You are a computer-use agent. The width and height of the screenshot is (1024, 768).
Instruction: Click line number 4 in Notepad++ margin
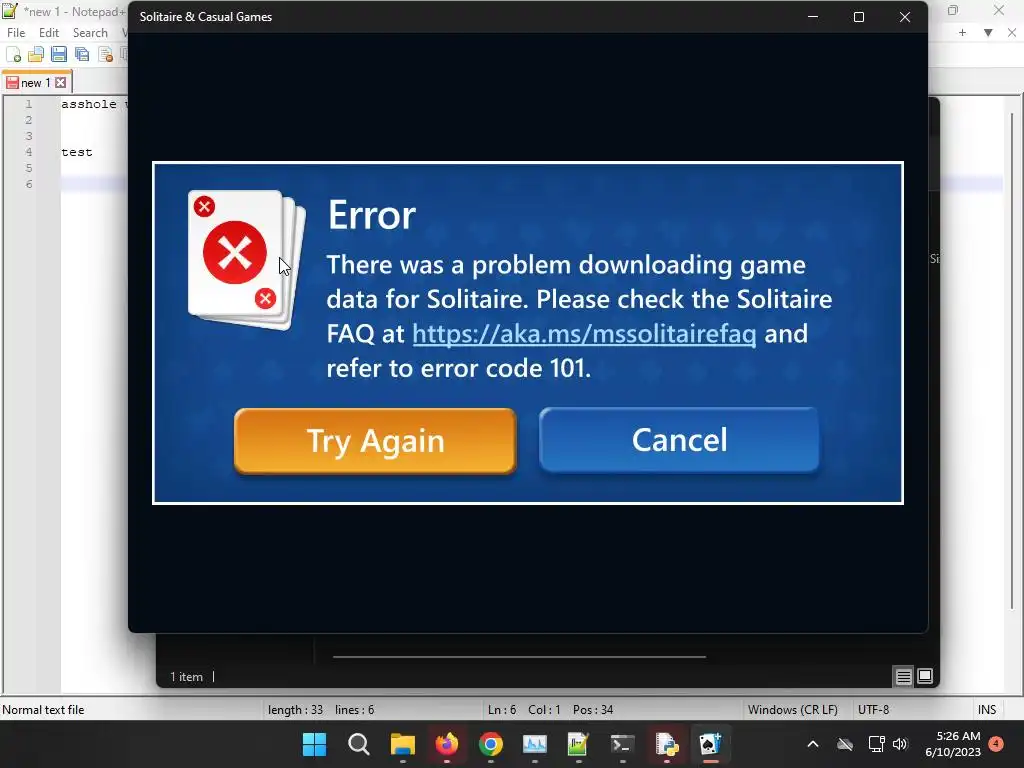click(29, 152)
